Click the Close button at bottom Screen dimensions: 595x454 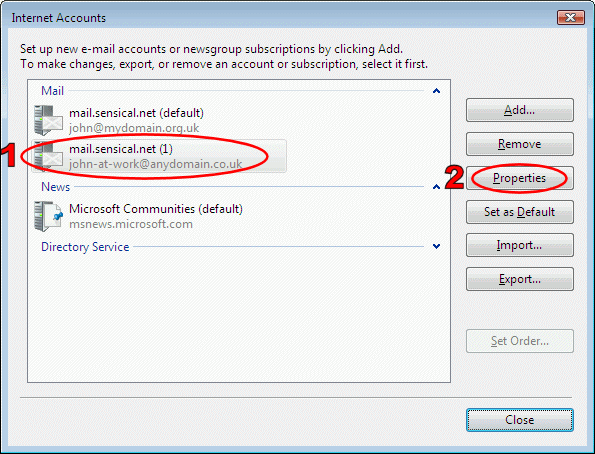tap(519, 420)
